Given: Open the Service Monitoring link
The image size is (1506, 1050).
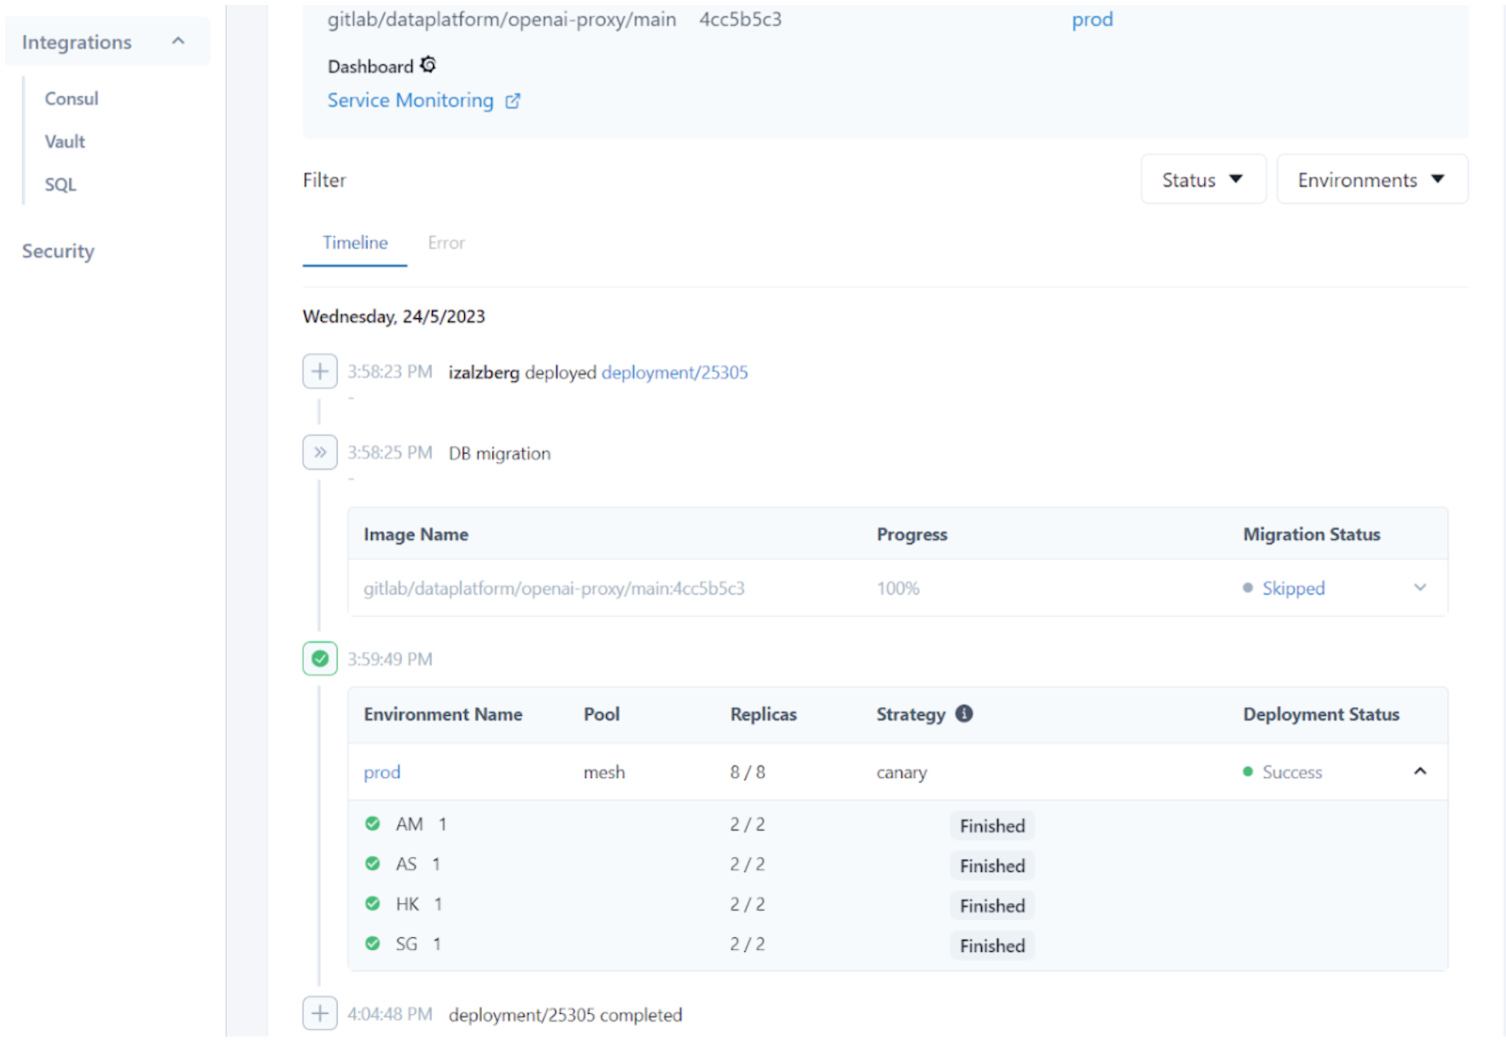Looking at the screenshot, I should (411, 100).
